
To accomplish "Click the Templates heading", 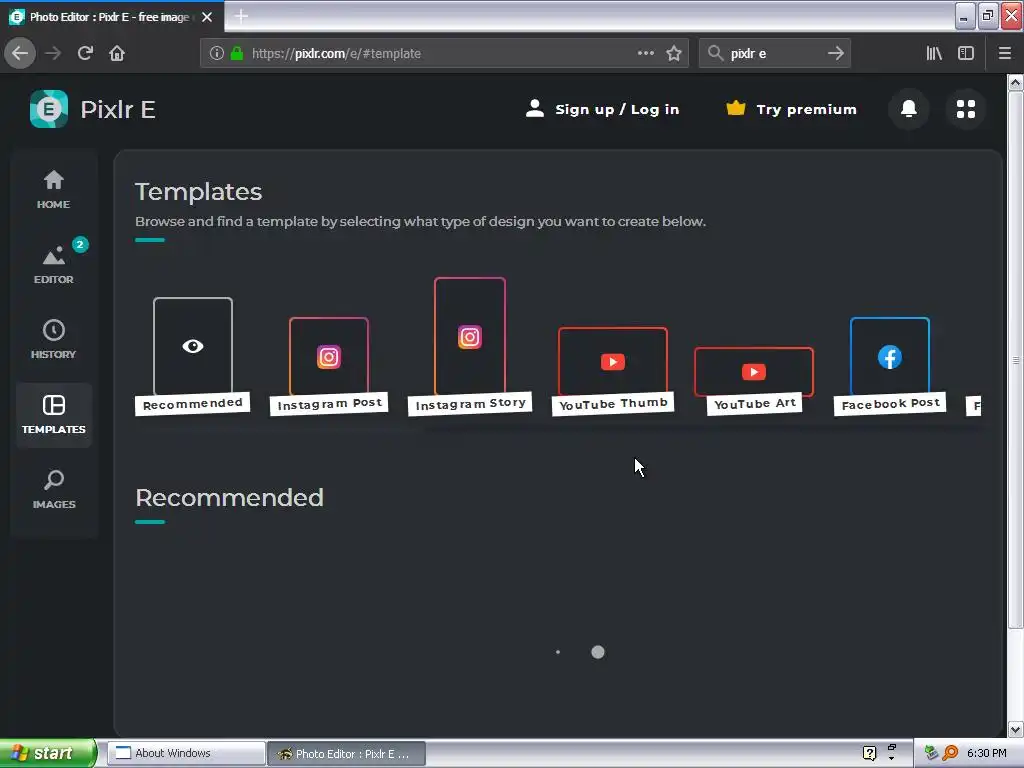I will point(199,192).
